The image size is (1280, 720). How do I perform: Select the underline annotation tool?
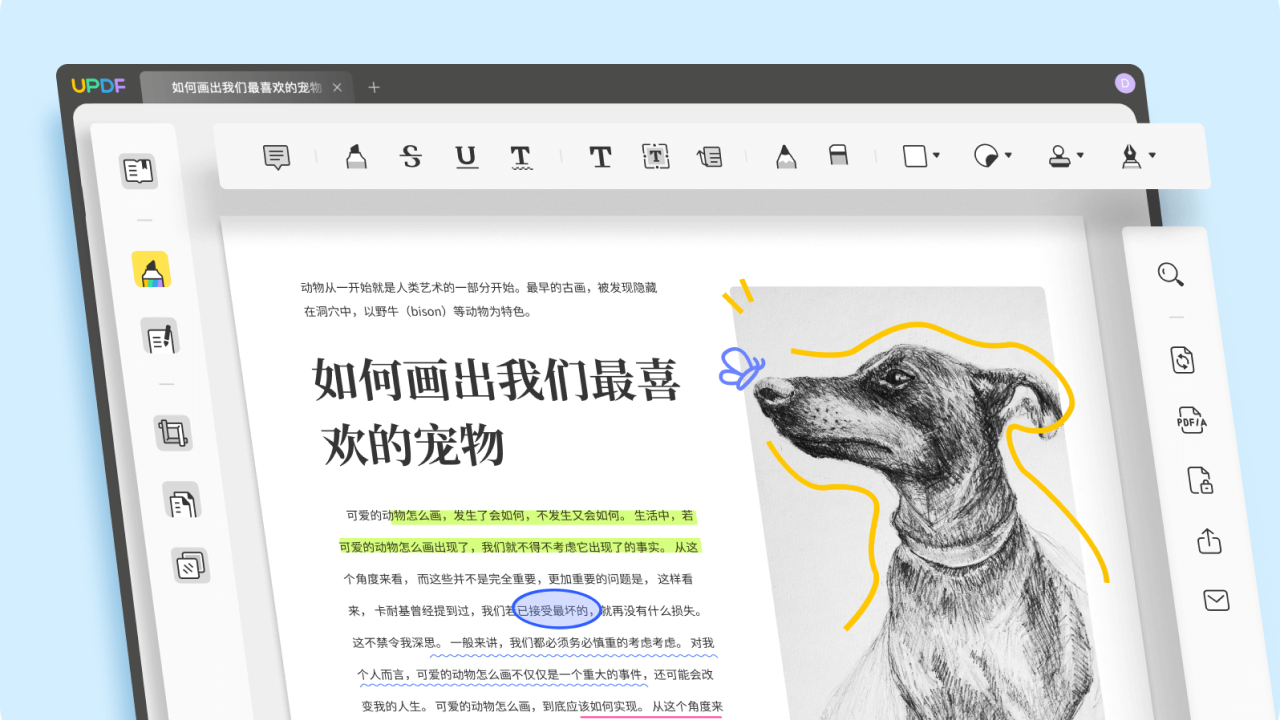(466, 157)
